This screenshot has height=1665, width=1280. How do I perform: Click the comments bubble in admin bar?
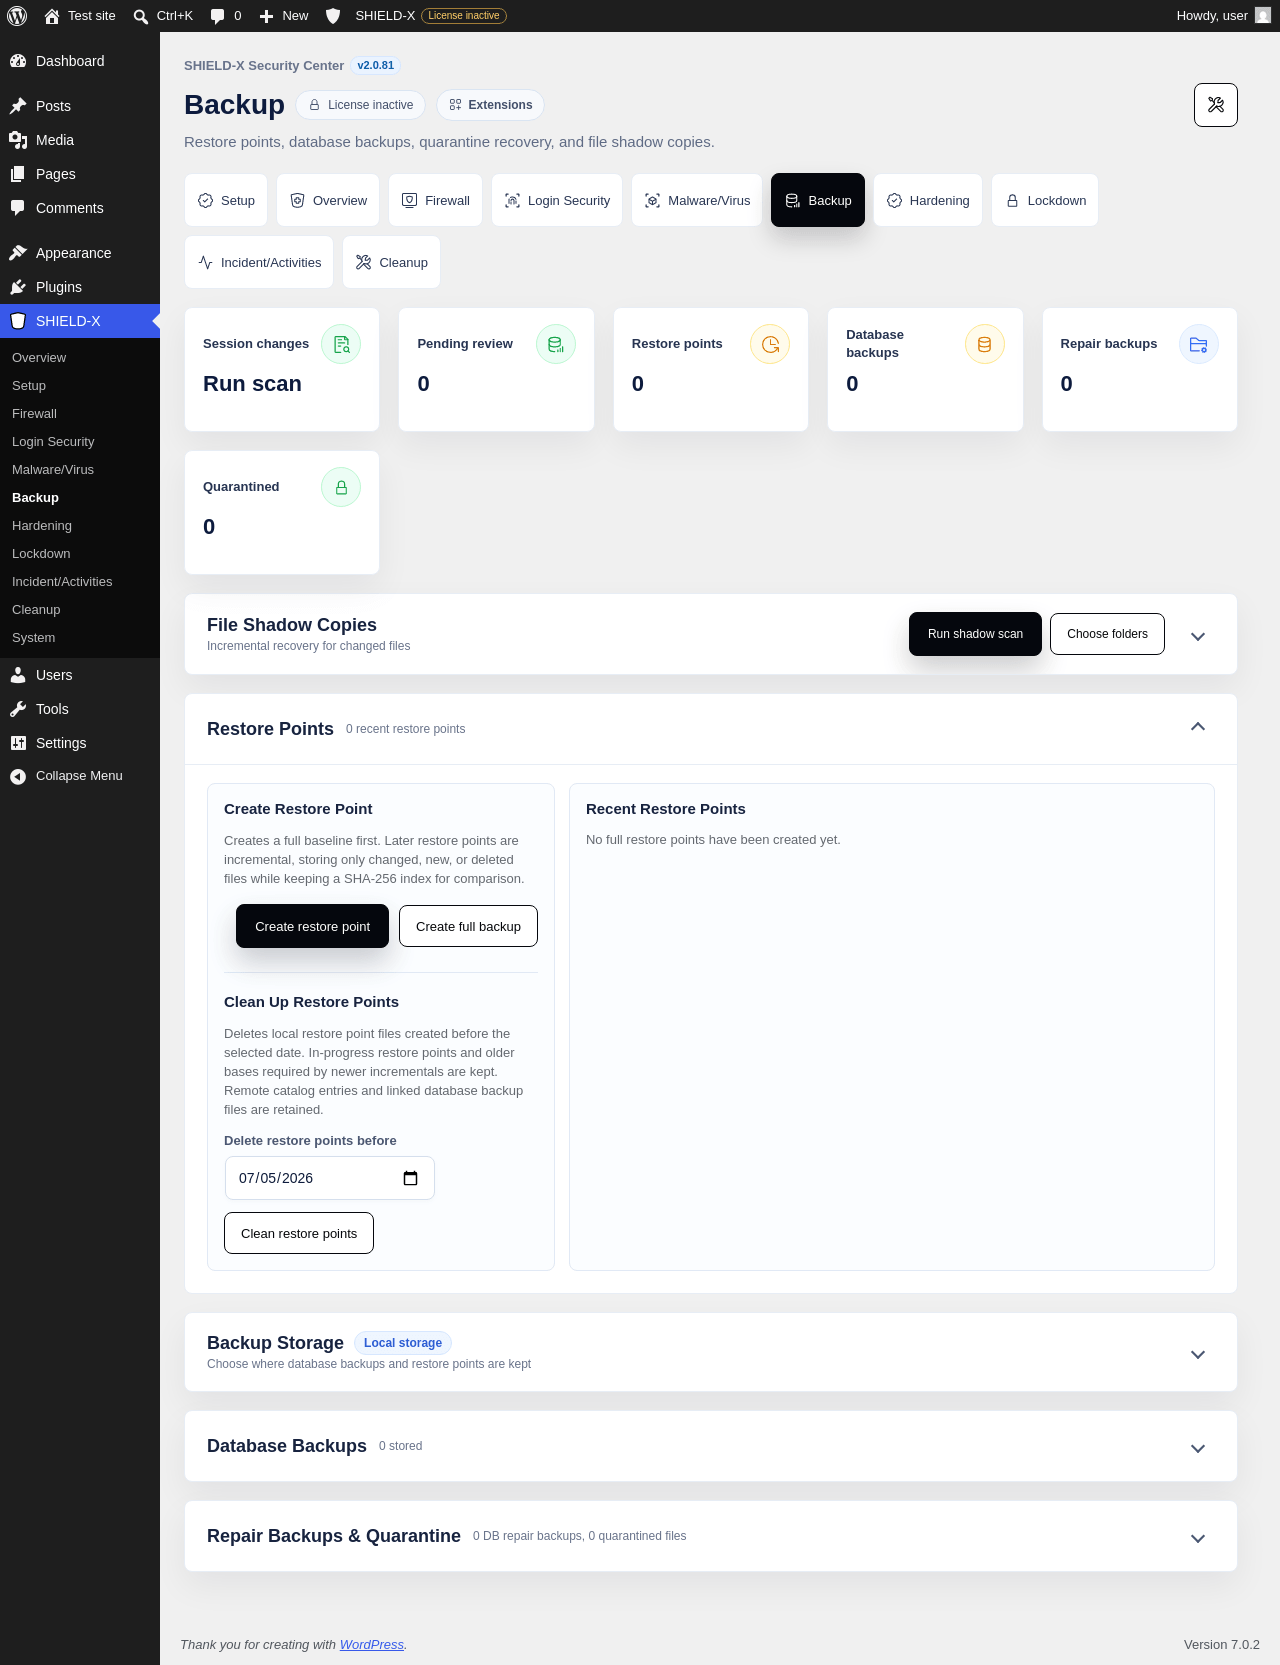click(217, 16)
